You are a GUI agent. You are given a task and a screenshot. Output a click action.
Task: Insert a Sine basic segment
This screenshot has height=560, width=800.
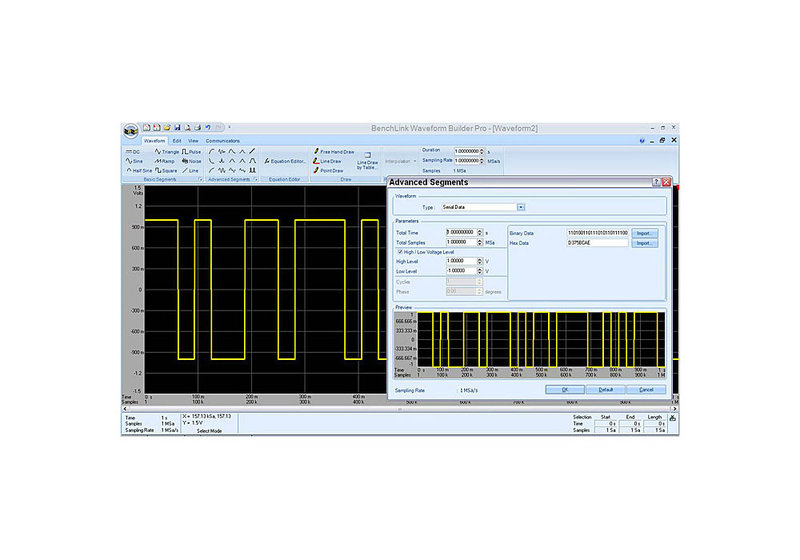[x=134, y=161]
